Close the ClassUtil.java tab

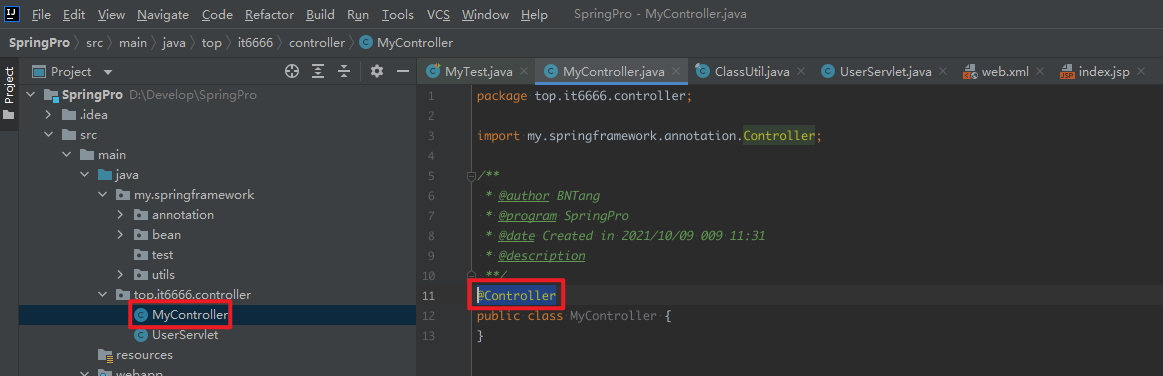click(800, 72)
